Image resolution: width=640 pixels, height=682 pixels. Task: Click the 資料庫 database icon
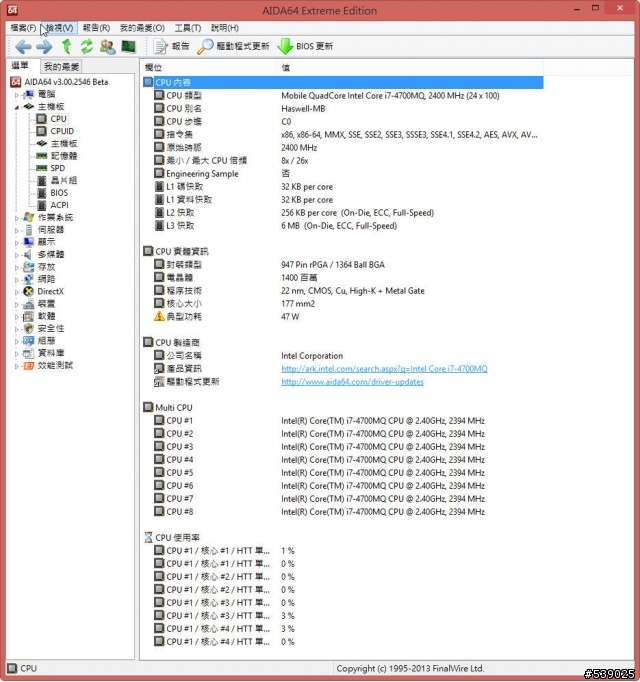click(29, 353)
